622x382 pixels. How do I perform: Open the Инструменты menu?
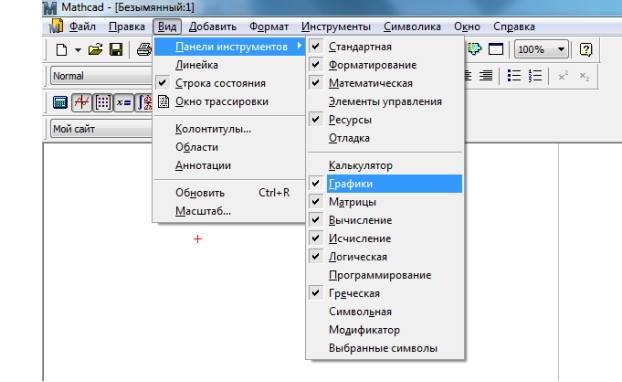click(x=336, y=27)
